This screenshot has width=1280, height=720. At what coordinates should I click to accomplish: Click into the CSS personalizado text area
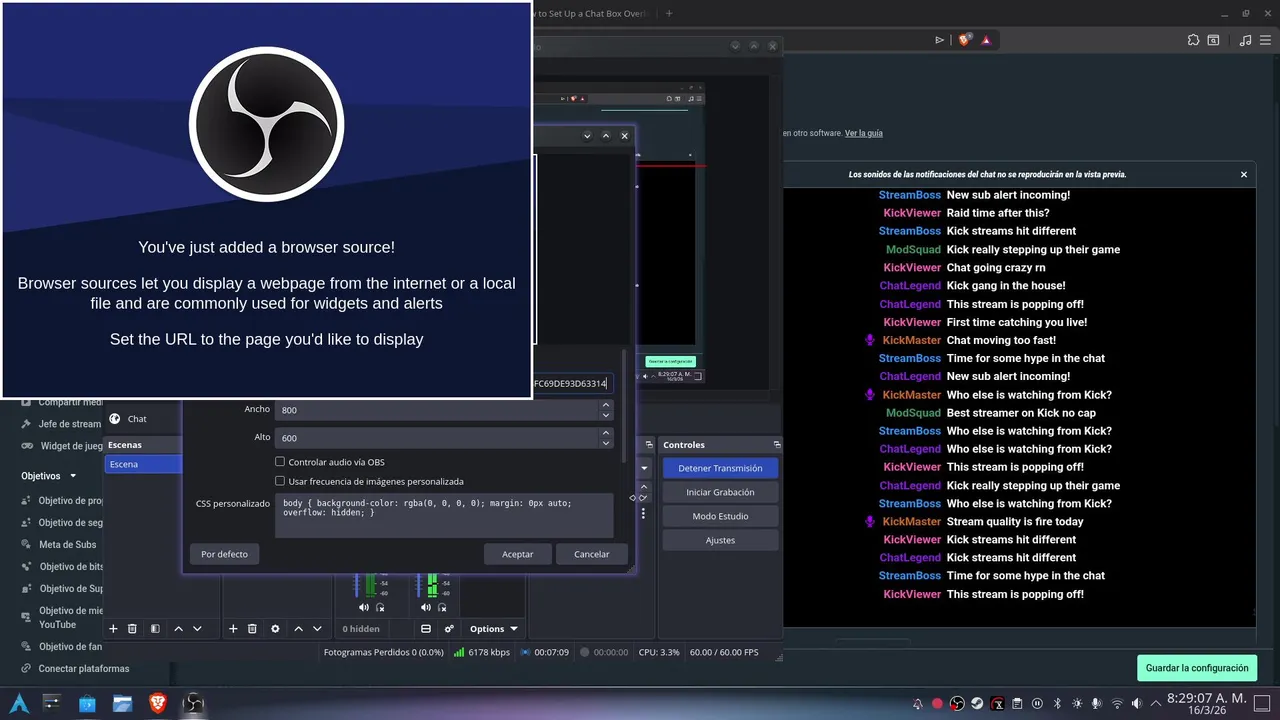tap(444, 515)
